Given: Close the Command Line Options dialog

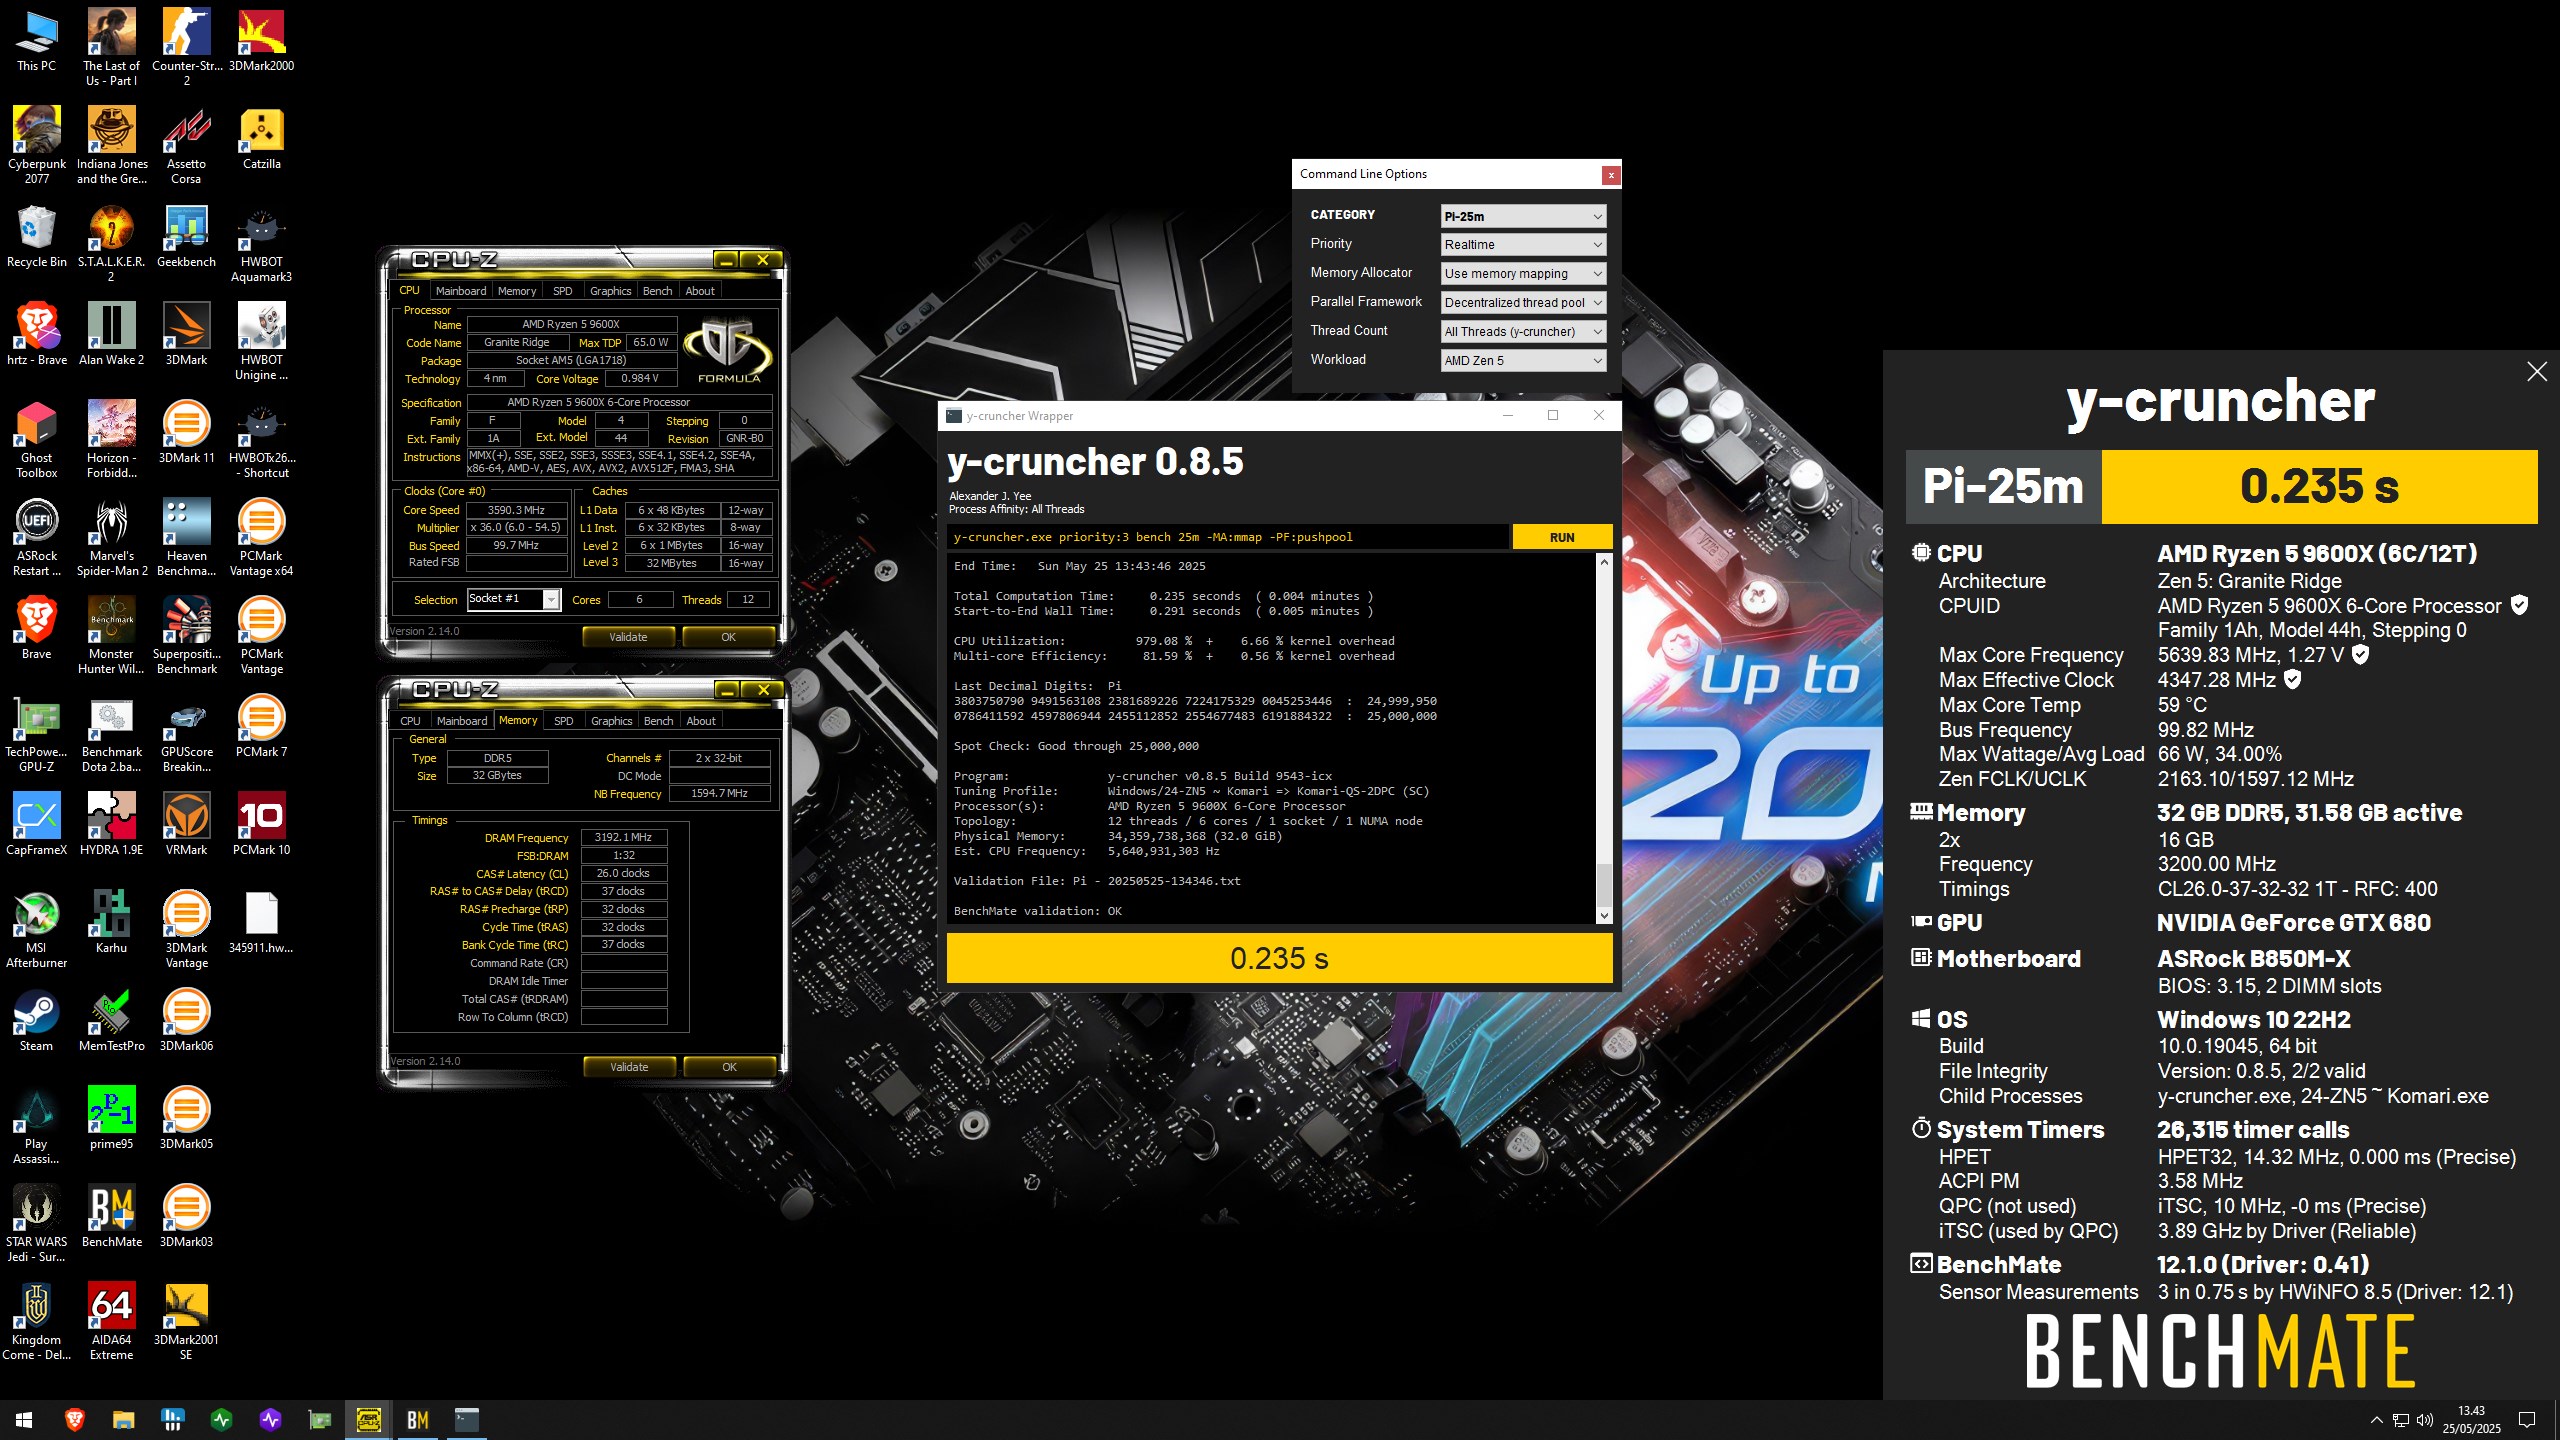Looking at the screenshot, I should pyautogui.click(x=1610, y=175).
